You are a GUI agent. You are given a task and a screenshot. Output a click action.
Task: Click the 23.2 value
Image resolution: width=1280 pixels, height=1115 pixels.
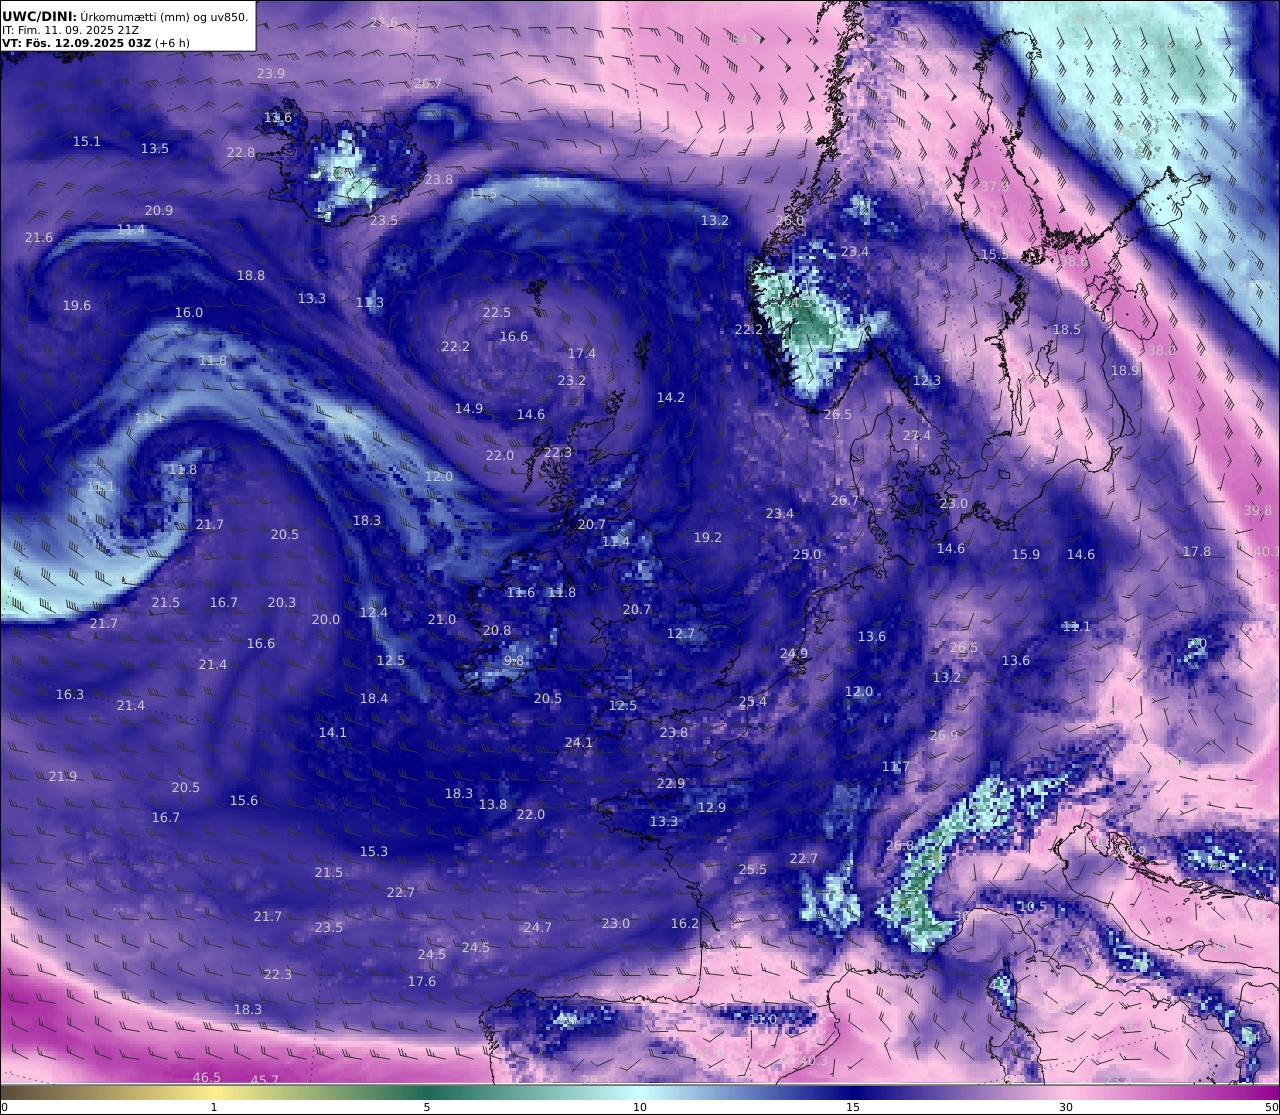point(572,381)
